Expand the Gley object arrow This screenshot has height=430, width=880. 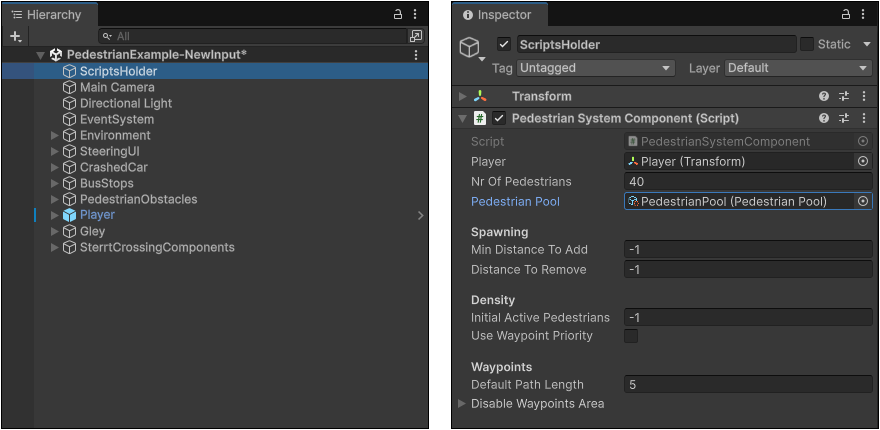54,231
